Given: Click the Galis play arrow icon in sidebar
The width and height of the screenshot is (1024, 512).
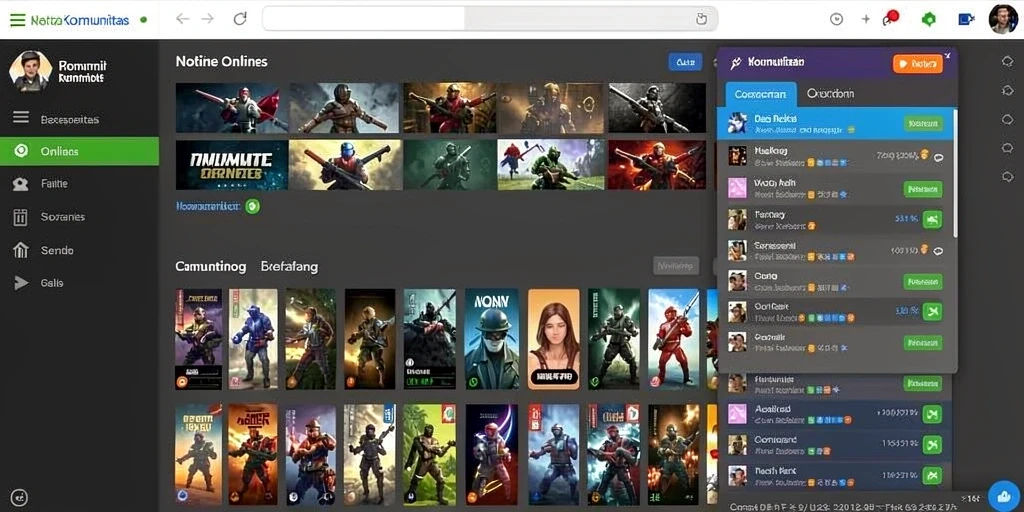Looking at the screenshot, I should pyautogui.click(x=21, y=283).
